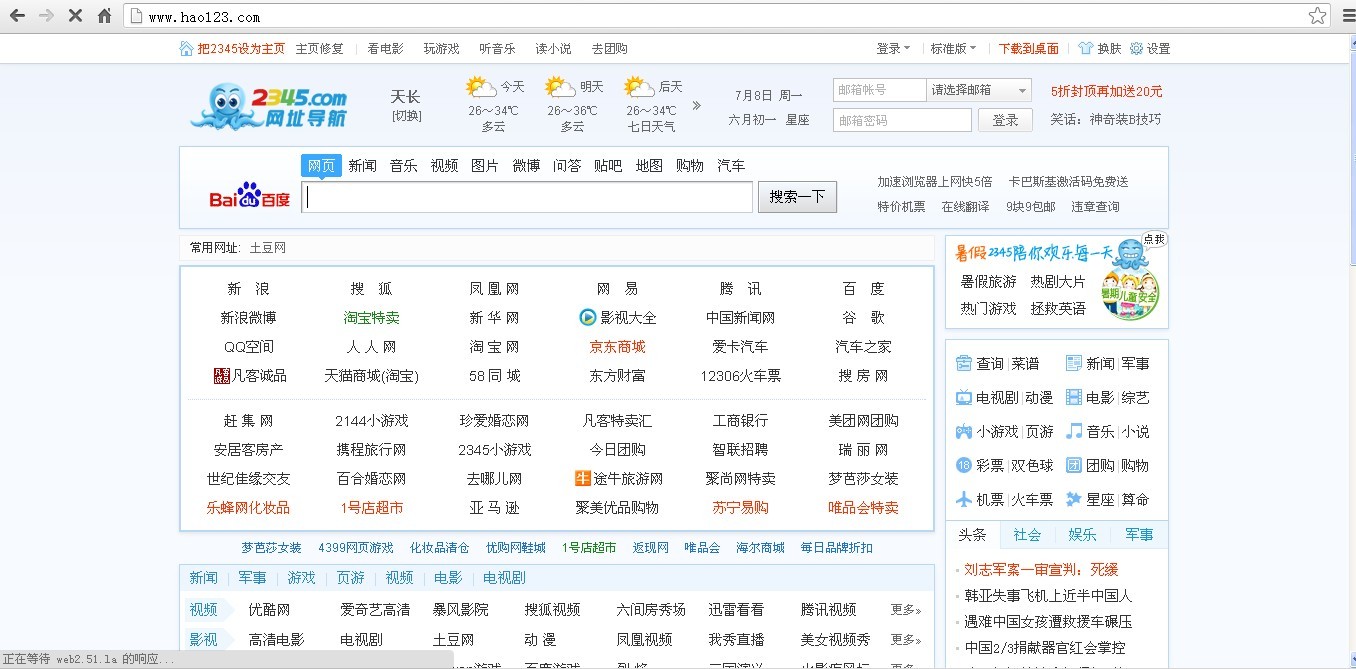Open the 5折封顶再加送20元 promo link
Image resolution: width=1356 pixels, height=669 pixels.
tap(1106, 91)
